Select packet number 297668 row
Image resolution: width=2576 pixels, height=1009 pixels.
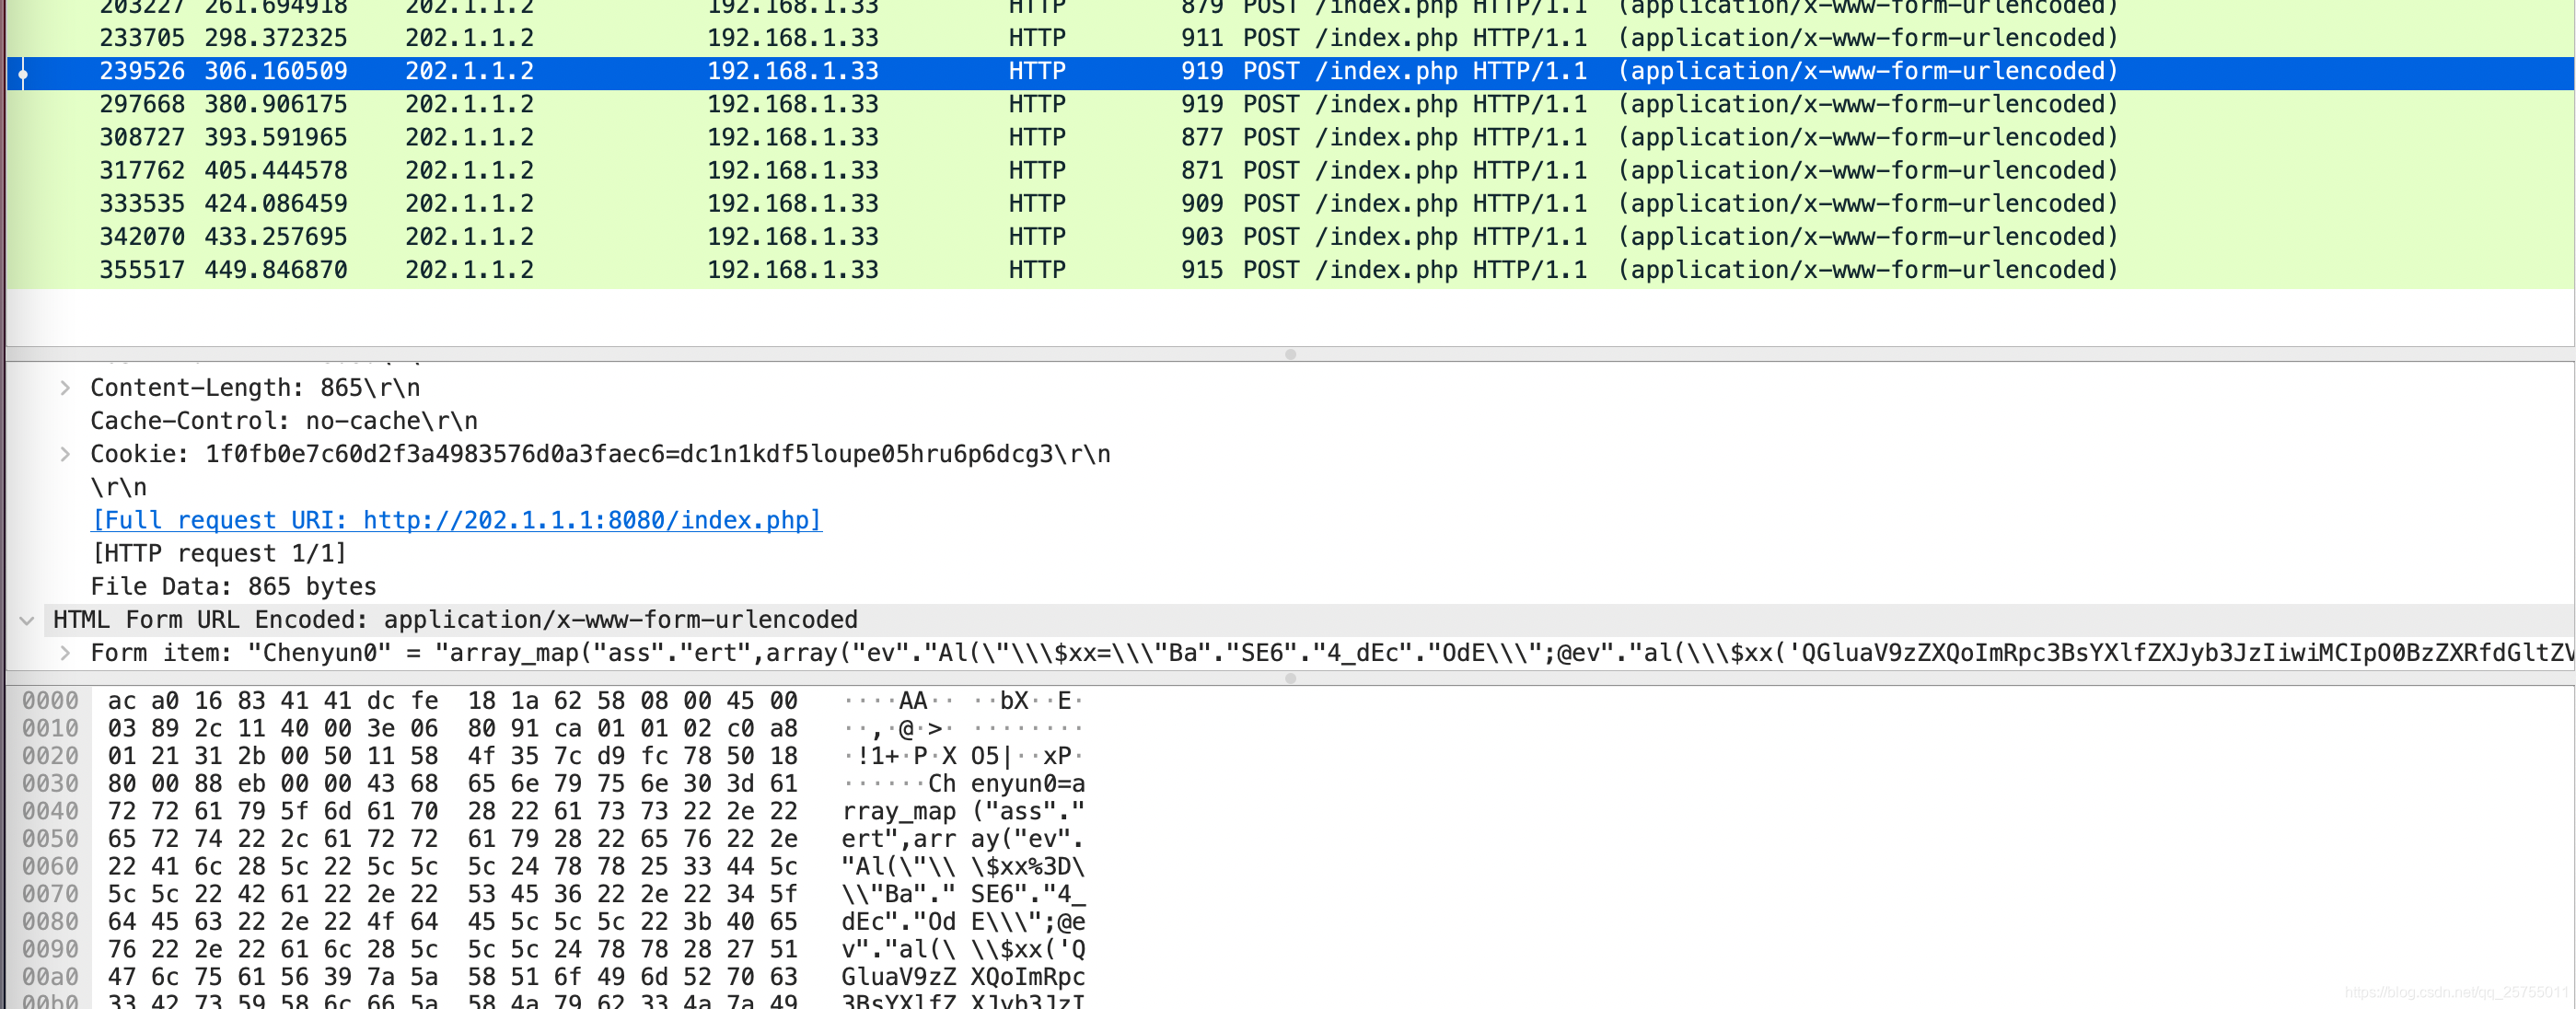pos(1290,104)
